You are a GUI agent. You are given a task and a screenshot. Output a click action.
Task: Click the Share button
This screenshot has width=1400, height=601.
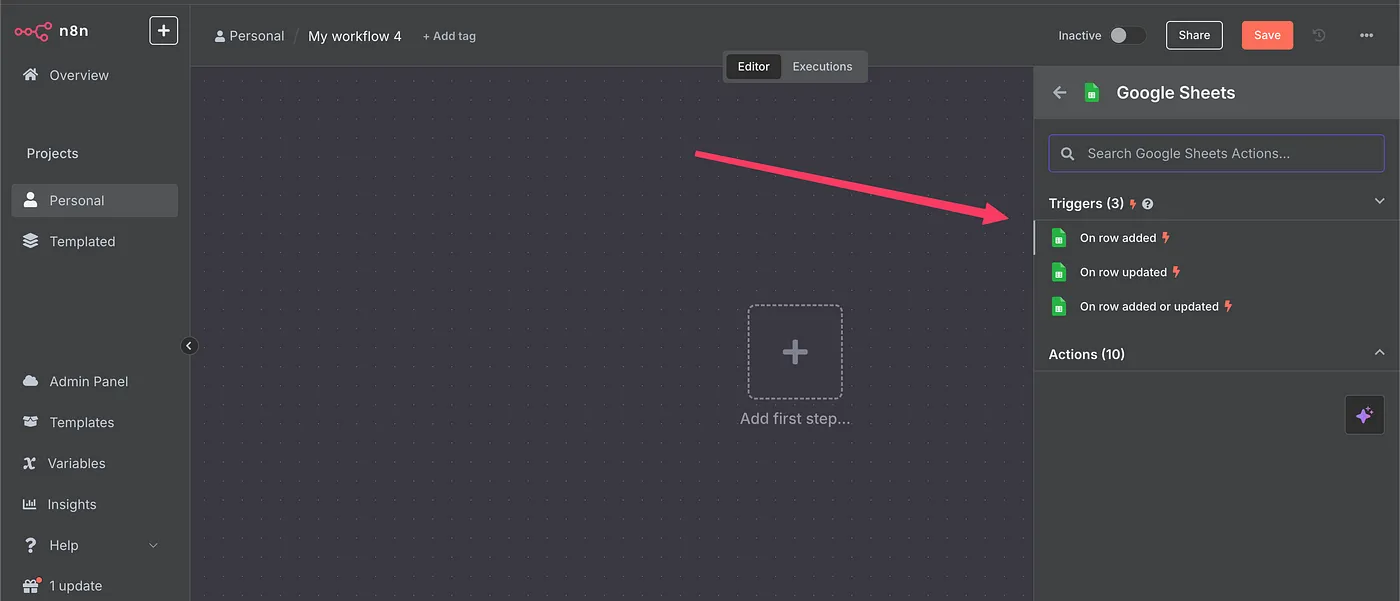tap(1194, 35)
